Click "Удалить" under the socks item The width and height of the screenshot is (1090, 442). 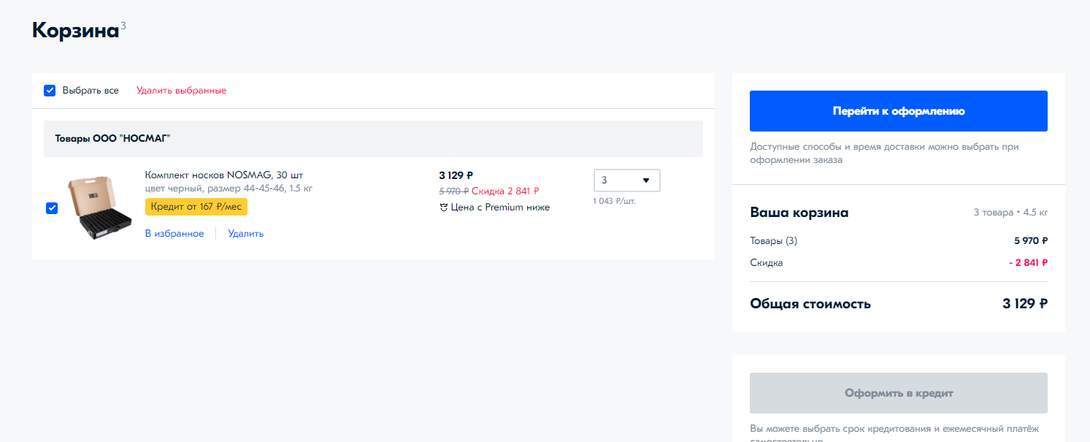[245, 234]
